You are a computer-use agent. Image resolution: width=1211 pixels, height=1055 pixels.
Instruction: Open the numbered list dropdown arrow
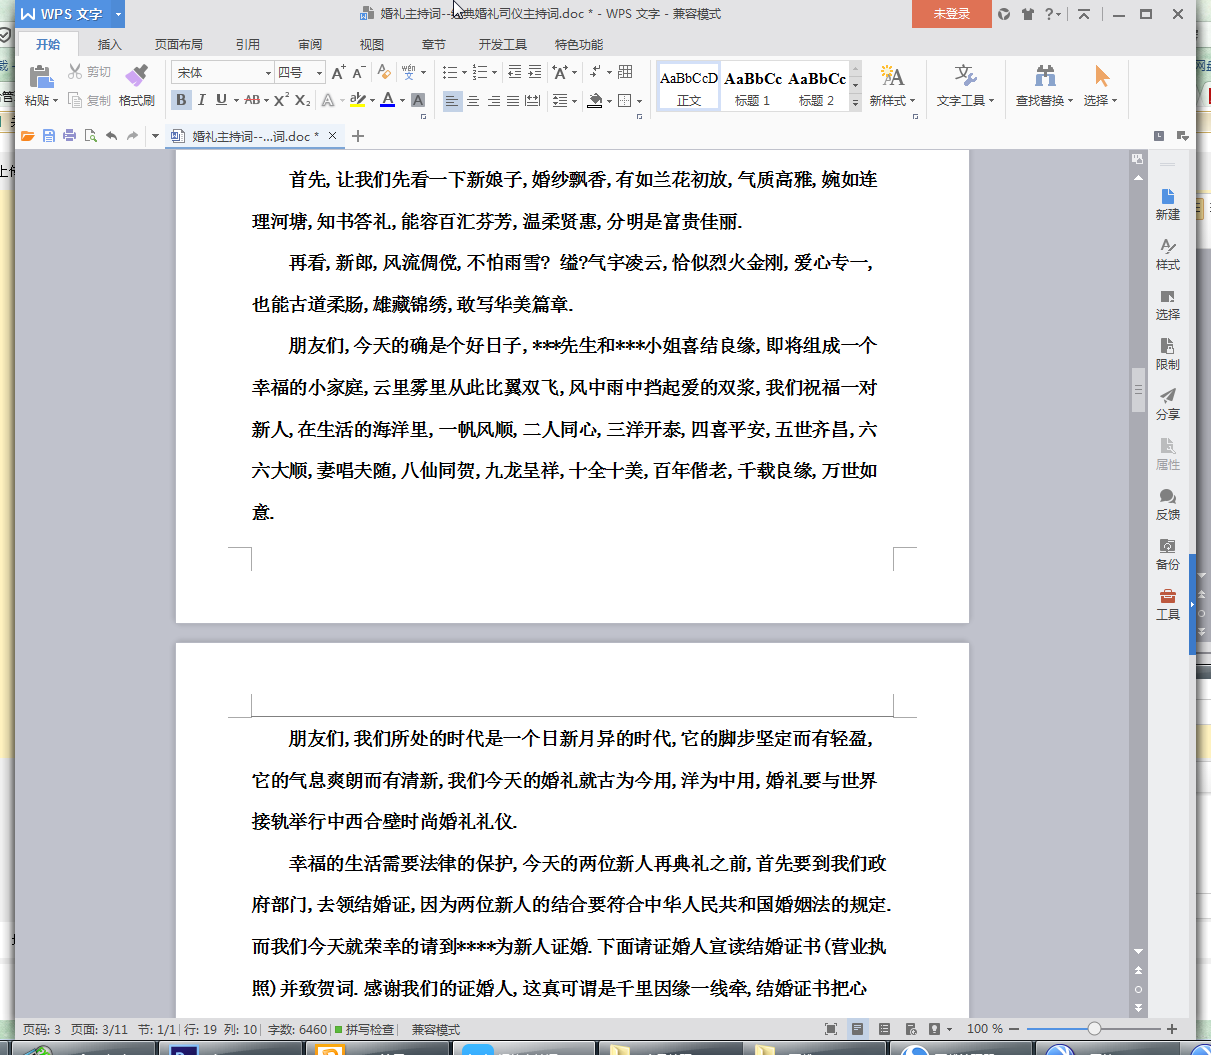494,73
